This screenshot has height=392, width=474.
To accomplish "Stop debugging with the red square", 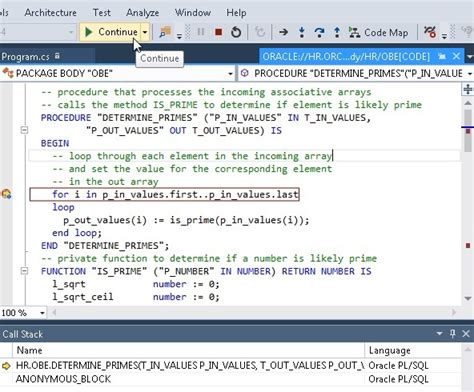I will (219, 32).
